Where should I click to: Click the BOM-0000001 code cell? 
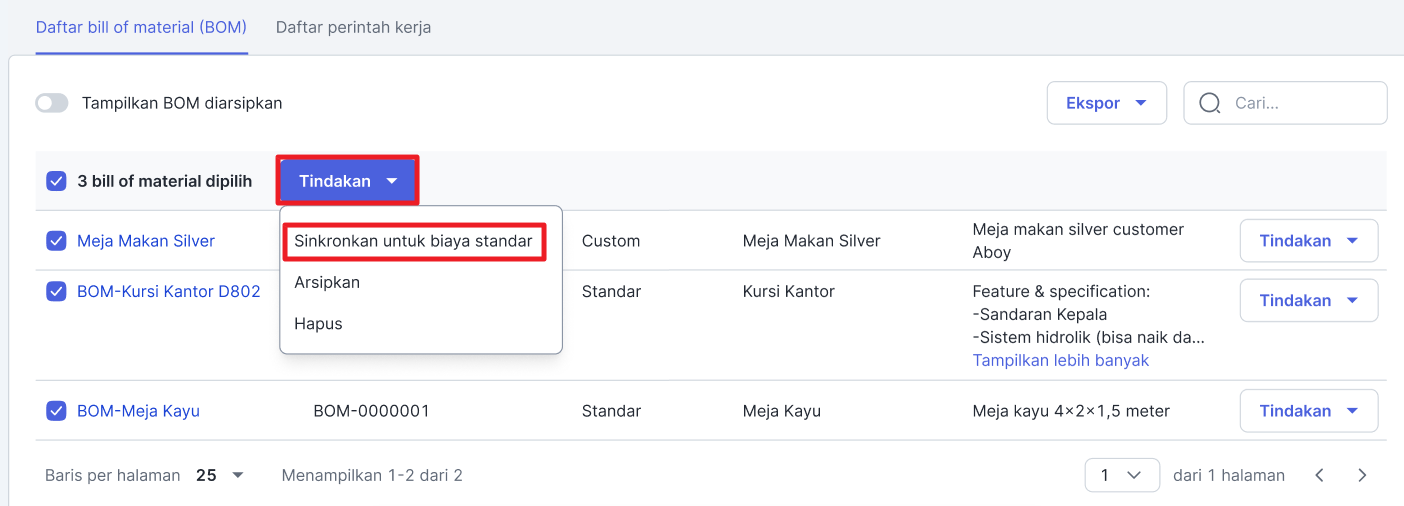(x=372, y=411)
